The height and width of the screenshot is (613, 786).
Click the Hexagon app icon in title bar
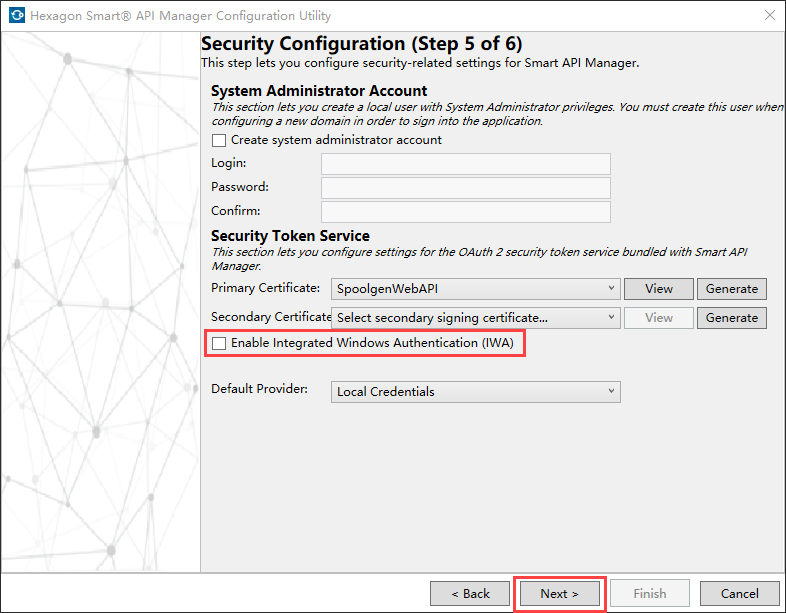pyautogui.click(x=15, y=16)
